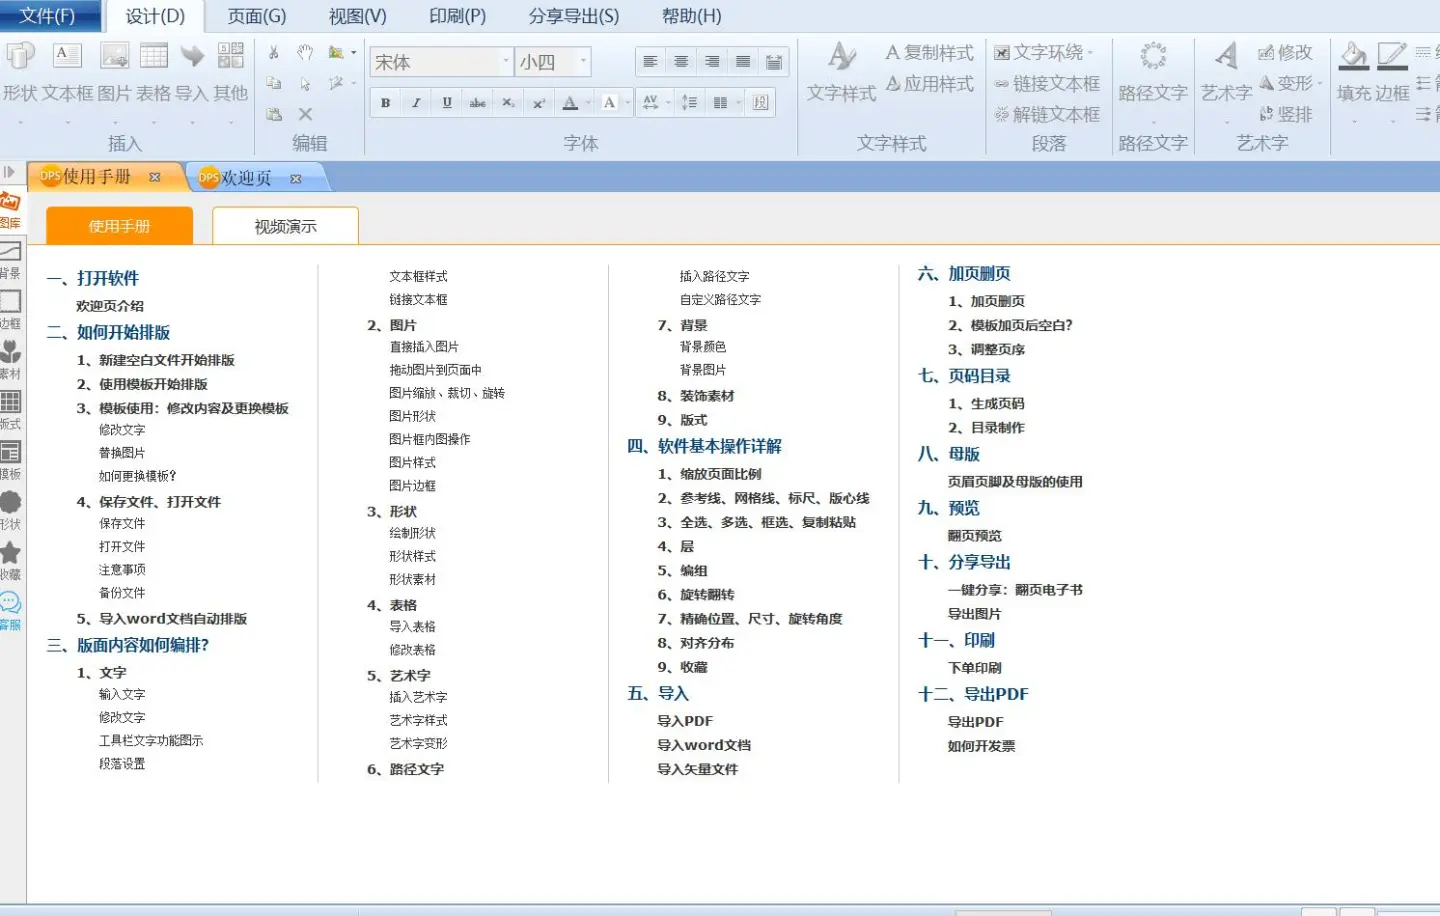Toggle italic text formatting

(416, 102)
